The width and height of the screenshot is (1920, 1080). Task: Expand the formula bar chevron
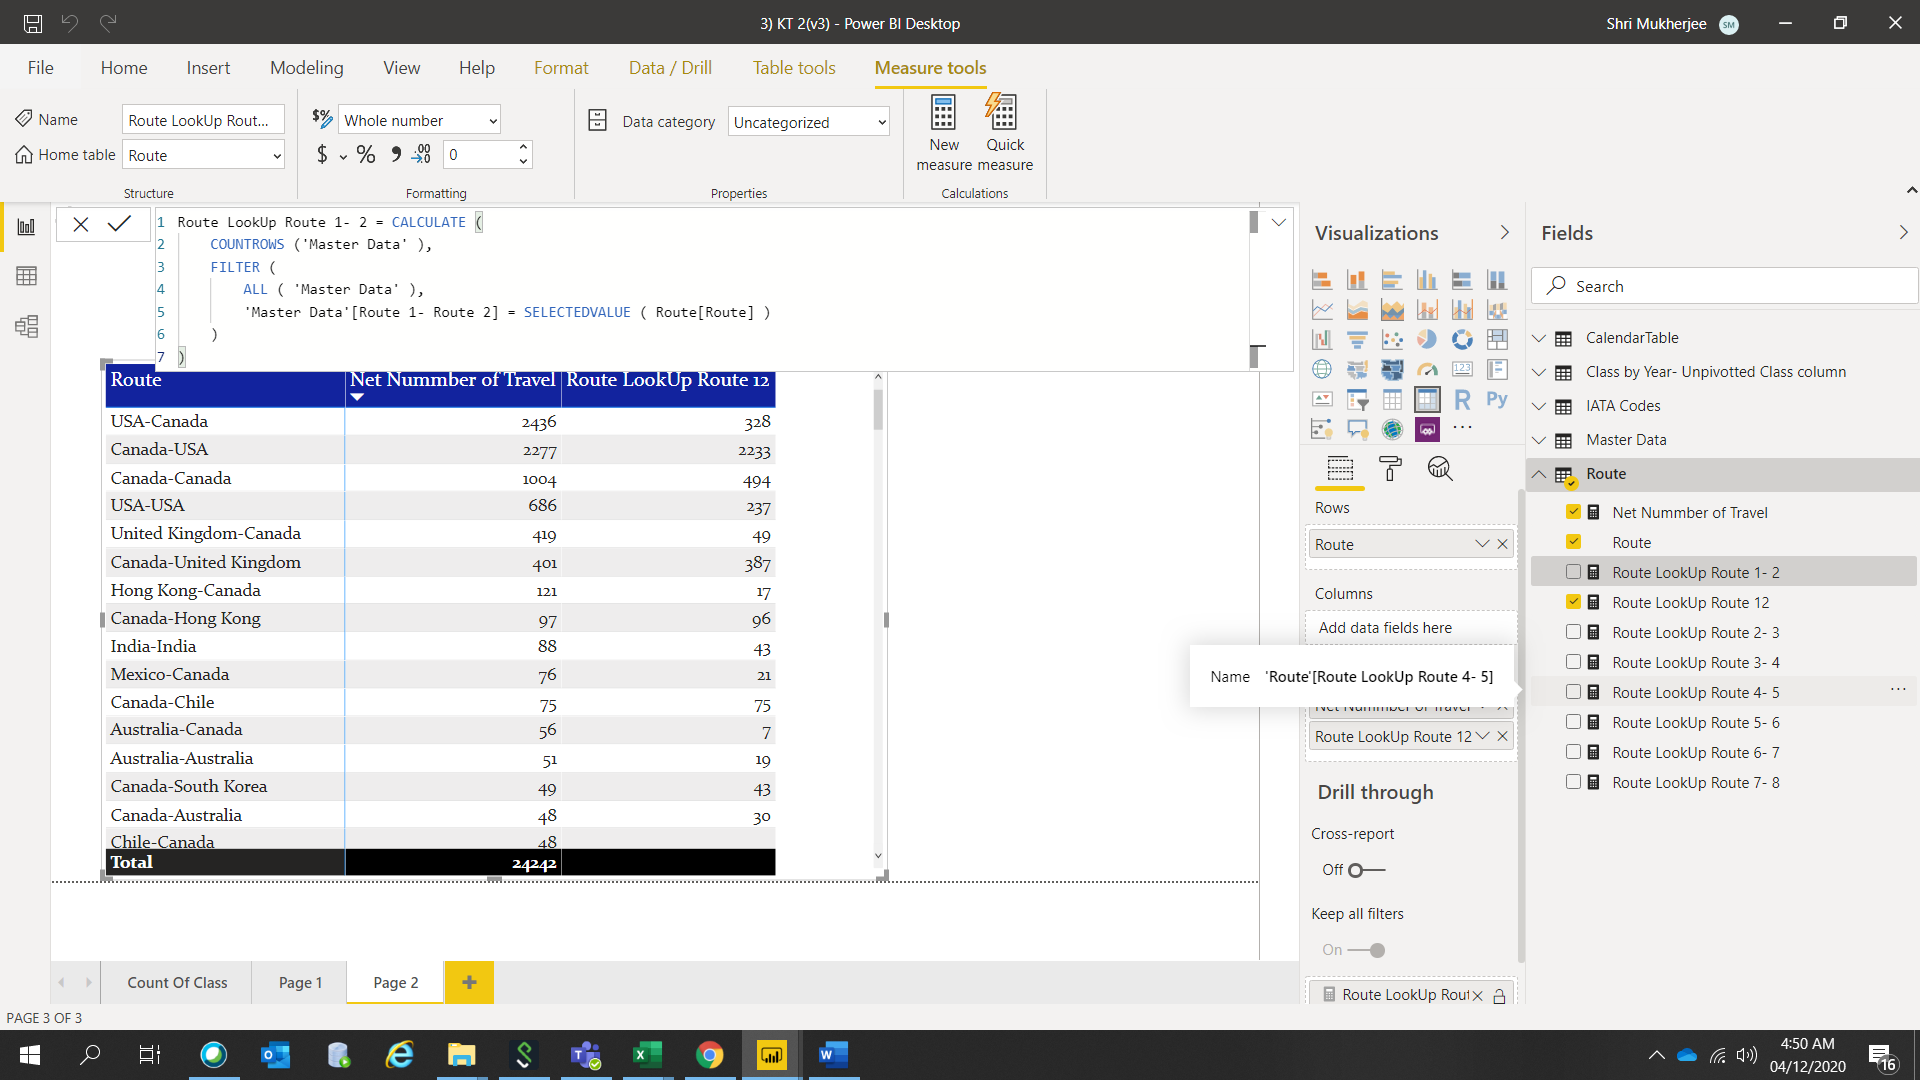coord(1278,222)
